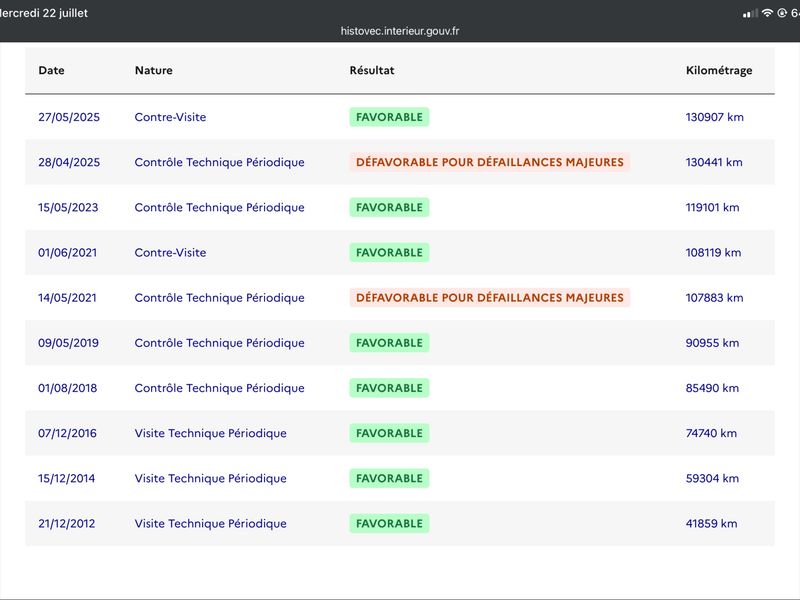The width and height of the screenshot is (800, 600).
Task: Select the 41859 km mileage value
Action: coord(711,523)
